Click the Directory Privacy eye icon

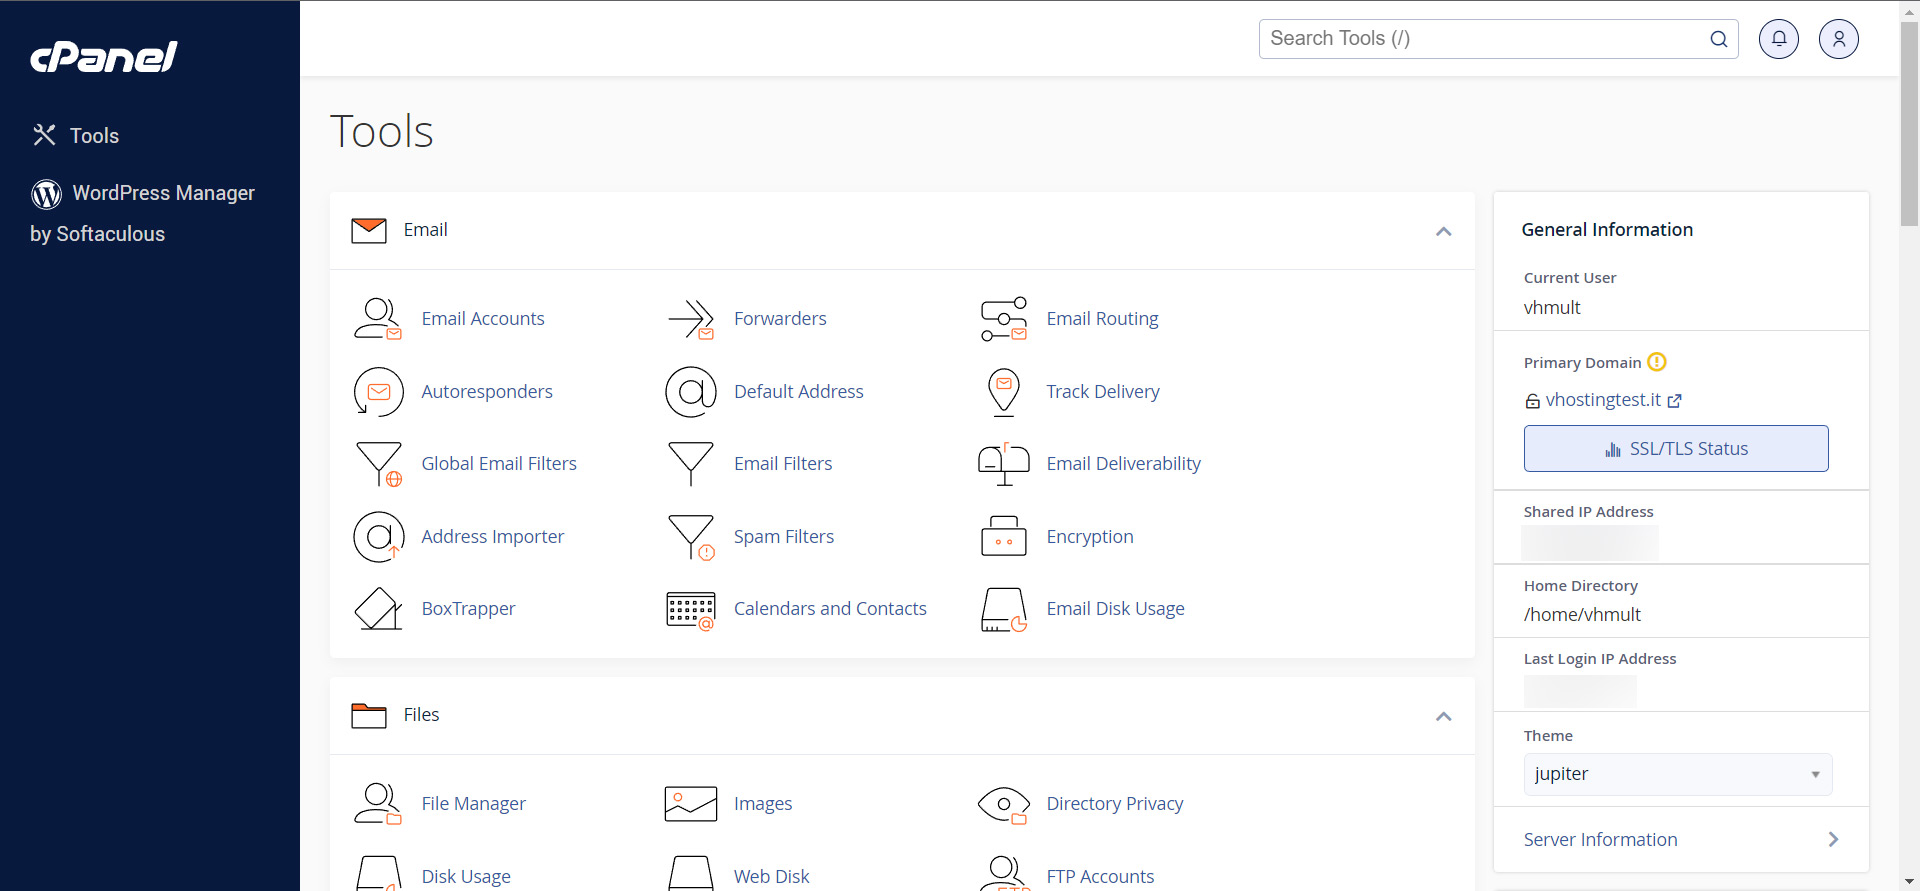click(x=1004, y=804)
